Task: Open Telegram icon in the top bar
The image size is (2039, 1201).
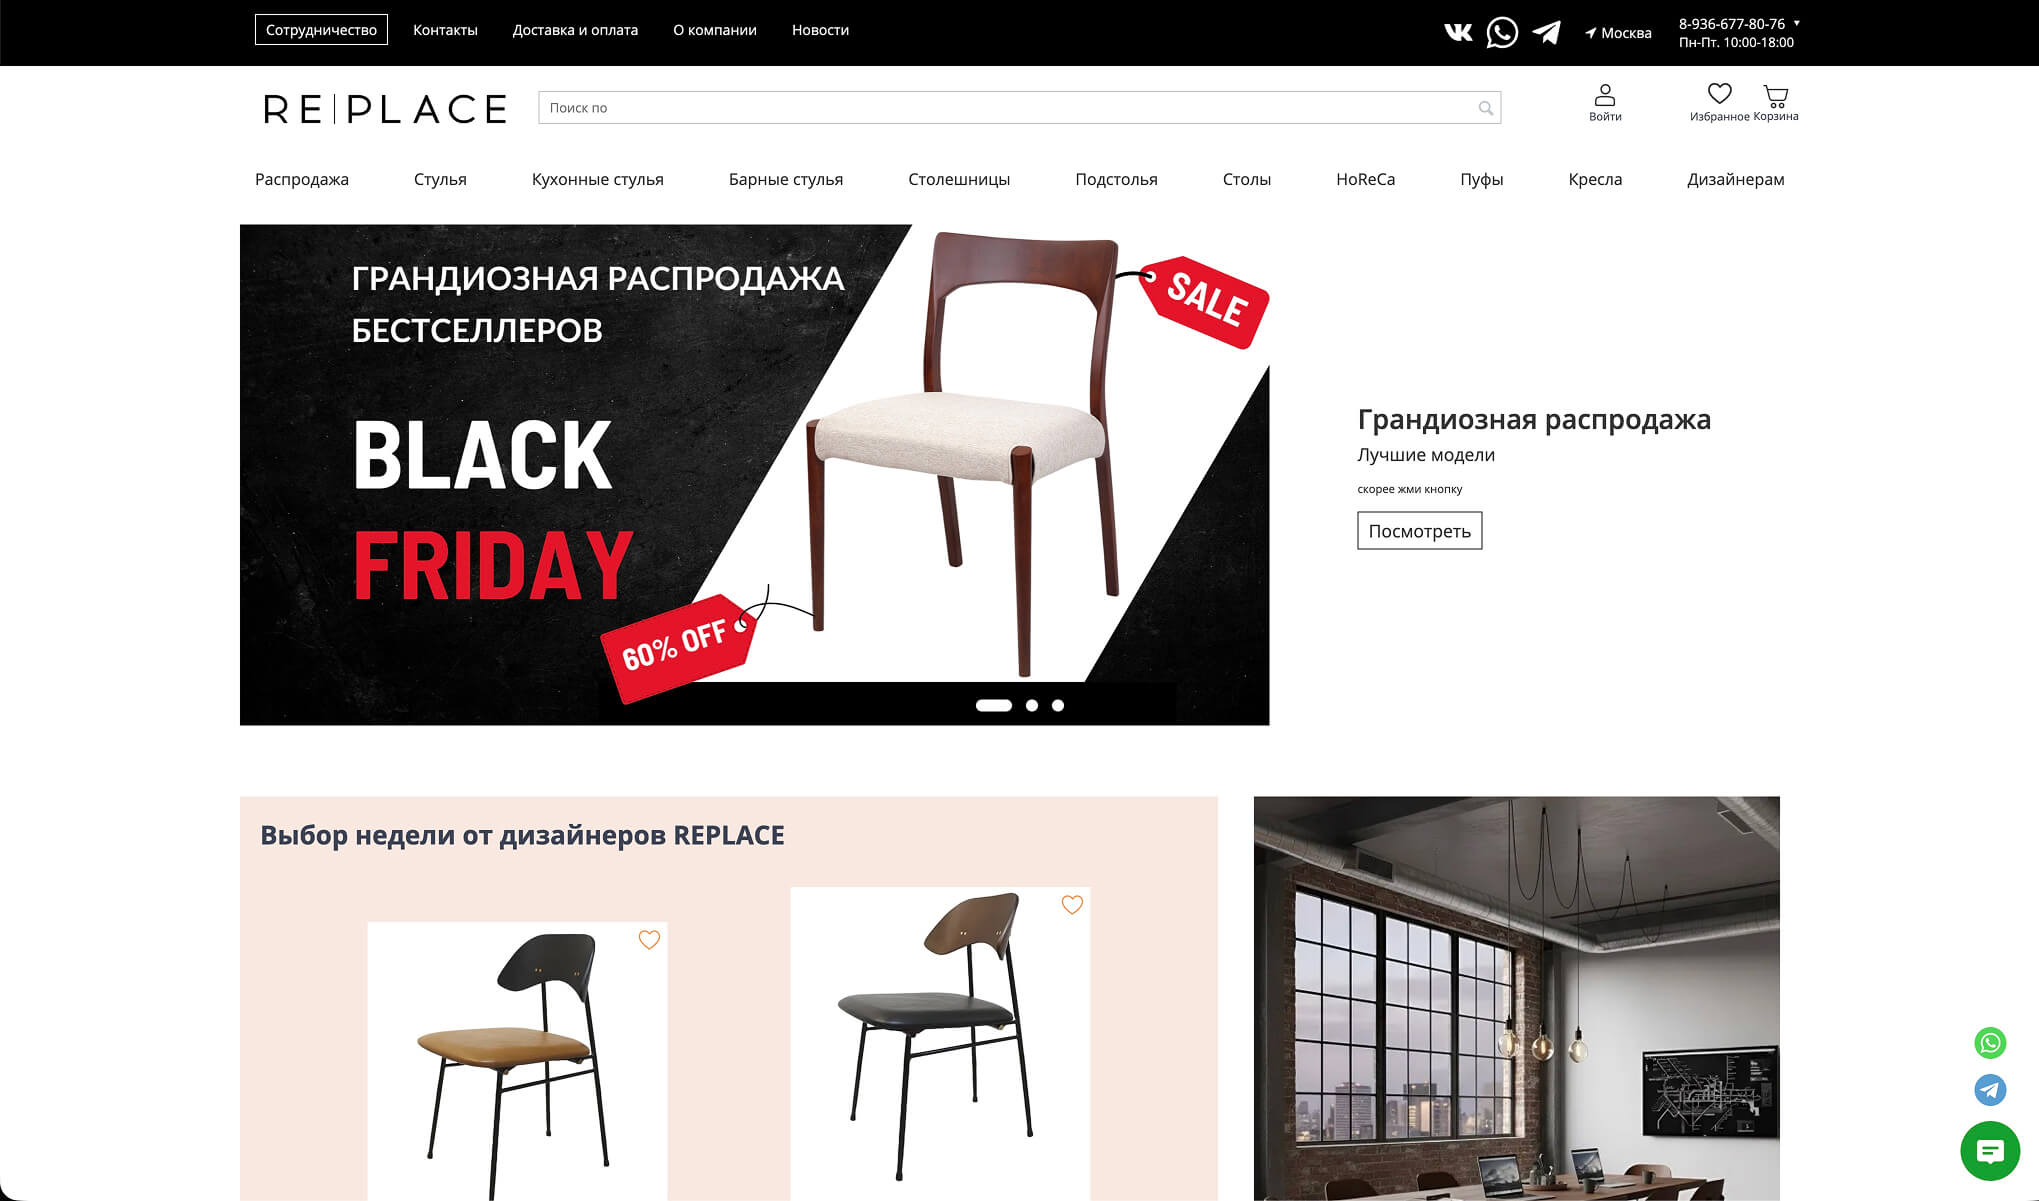Action: click(1546, 32)
